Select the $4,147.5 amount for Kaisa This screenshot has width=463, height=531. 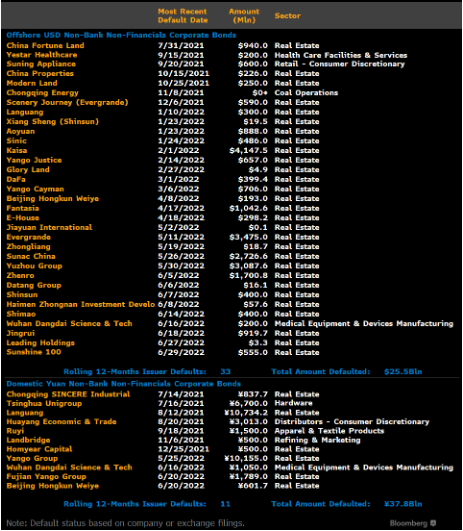point(248,150)
